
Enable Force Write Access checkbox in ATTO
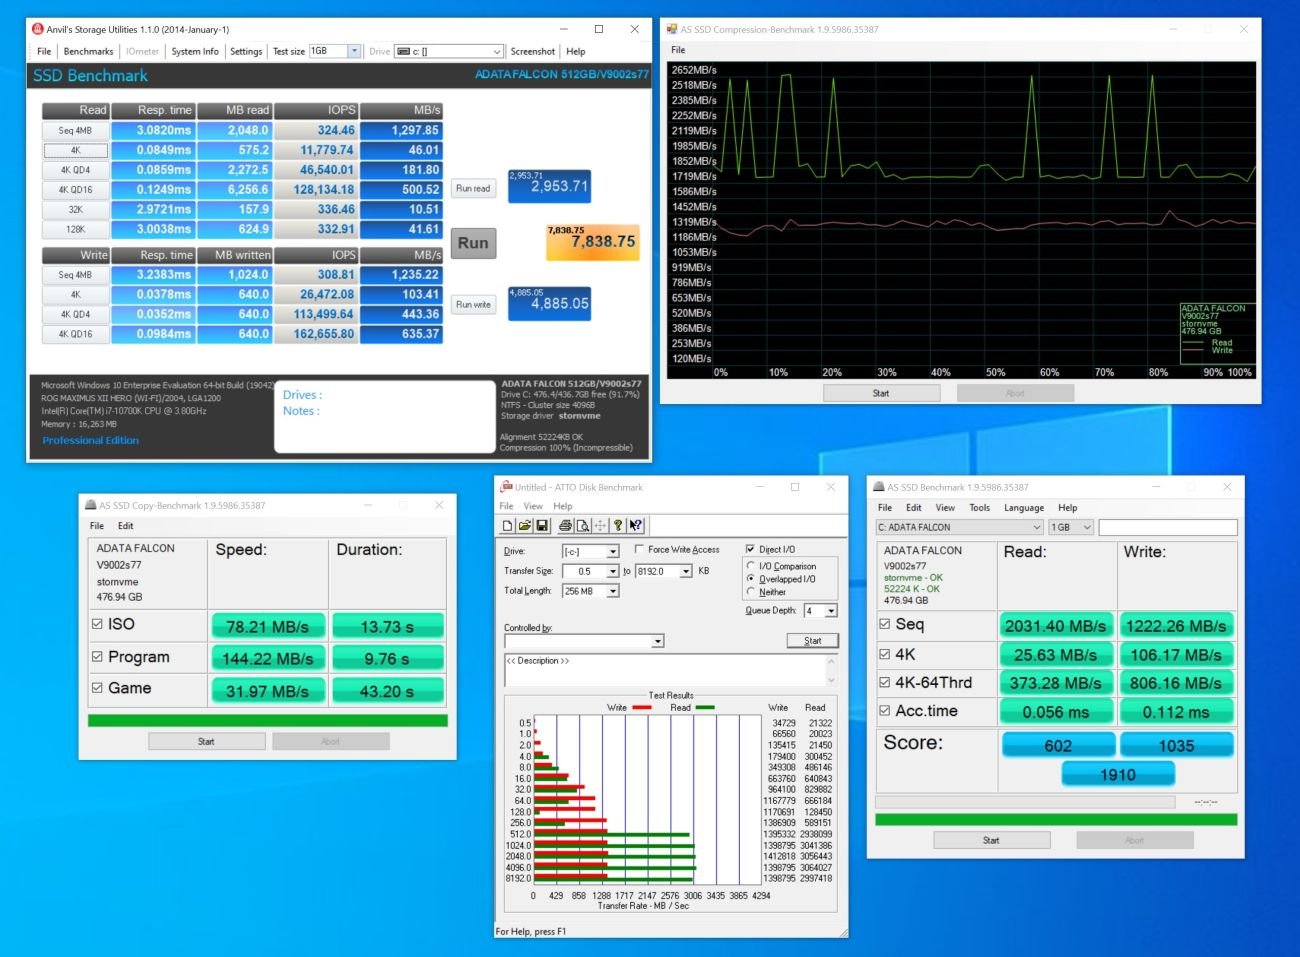click(638, 549)
